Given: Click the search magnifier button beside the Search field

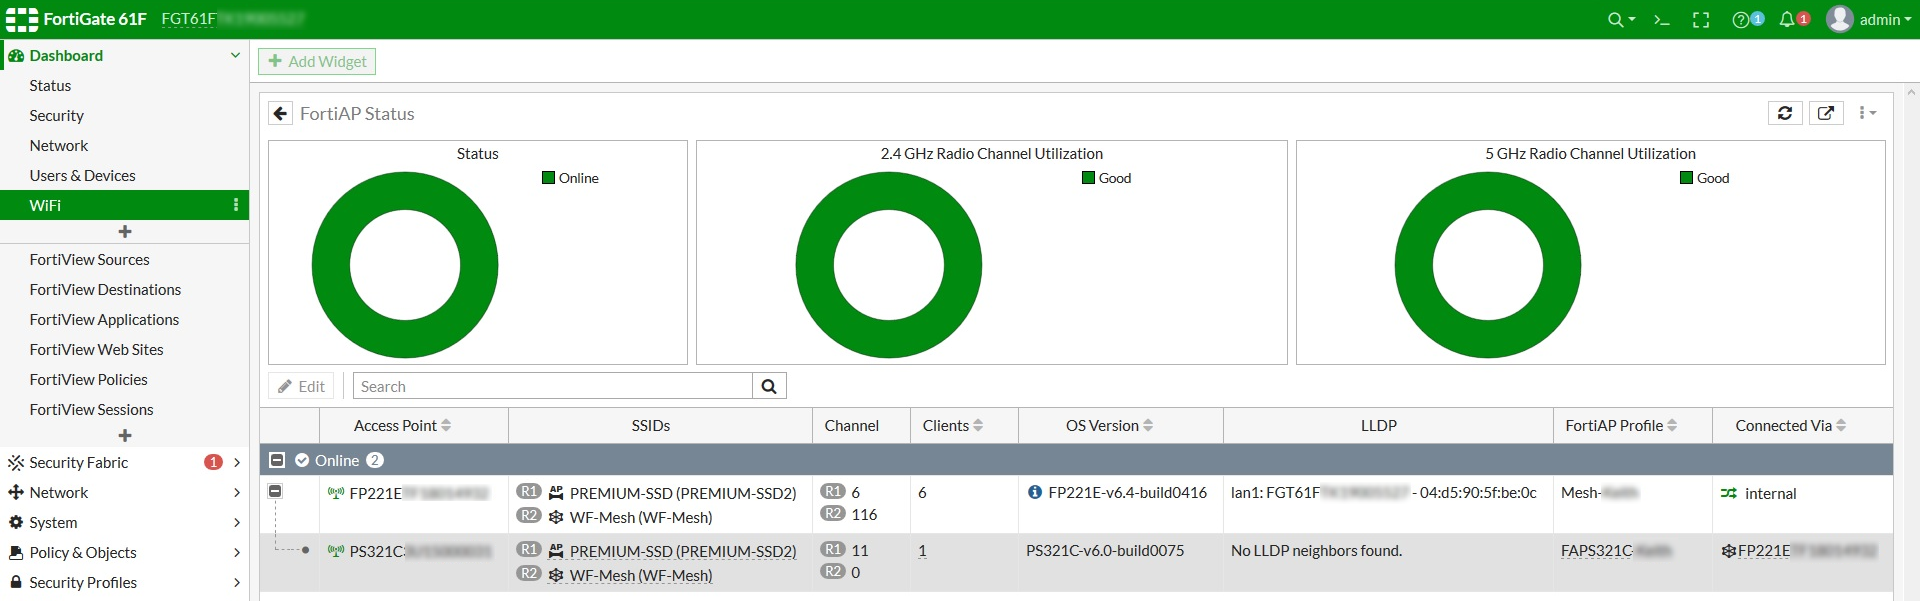Looking at the screenshot, I should click(769, 386).
